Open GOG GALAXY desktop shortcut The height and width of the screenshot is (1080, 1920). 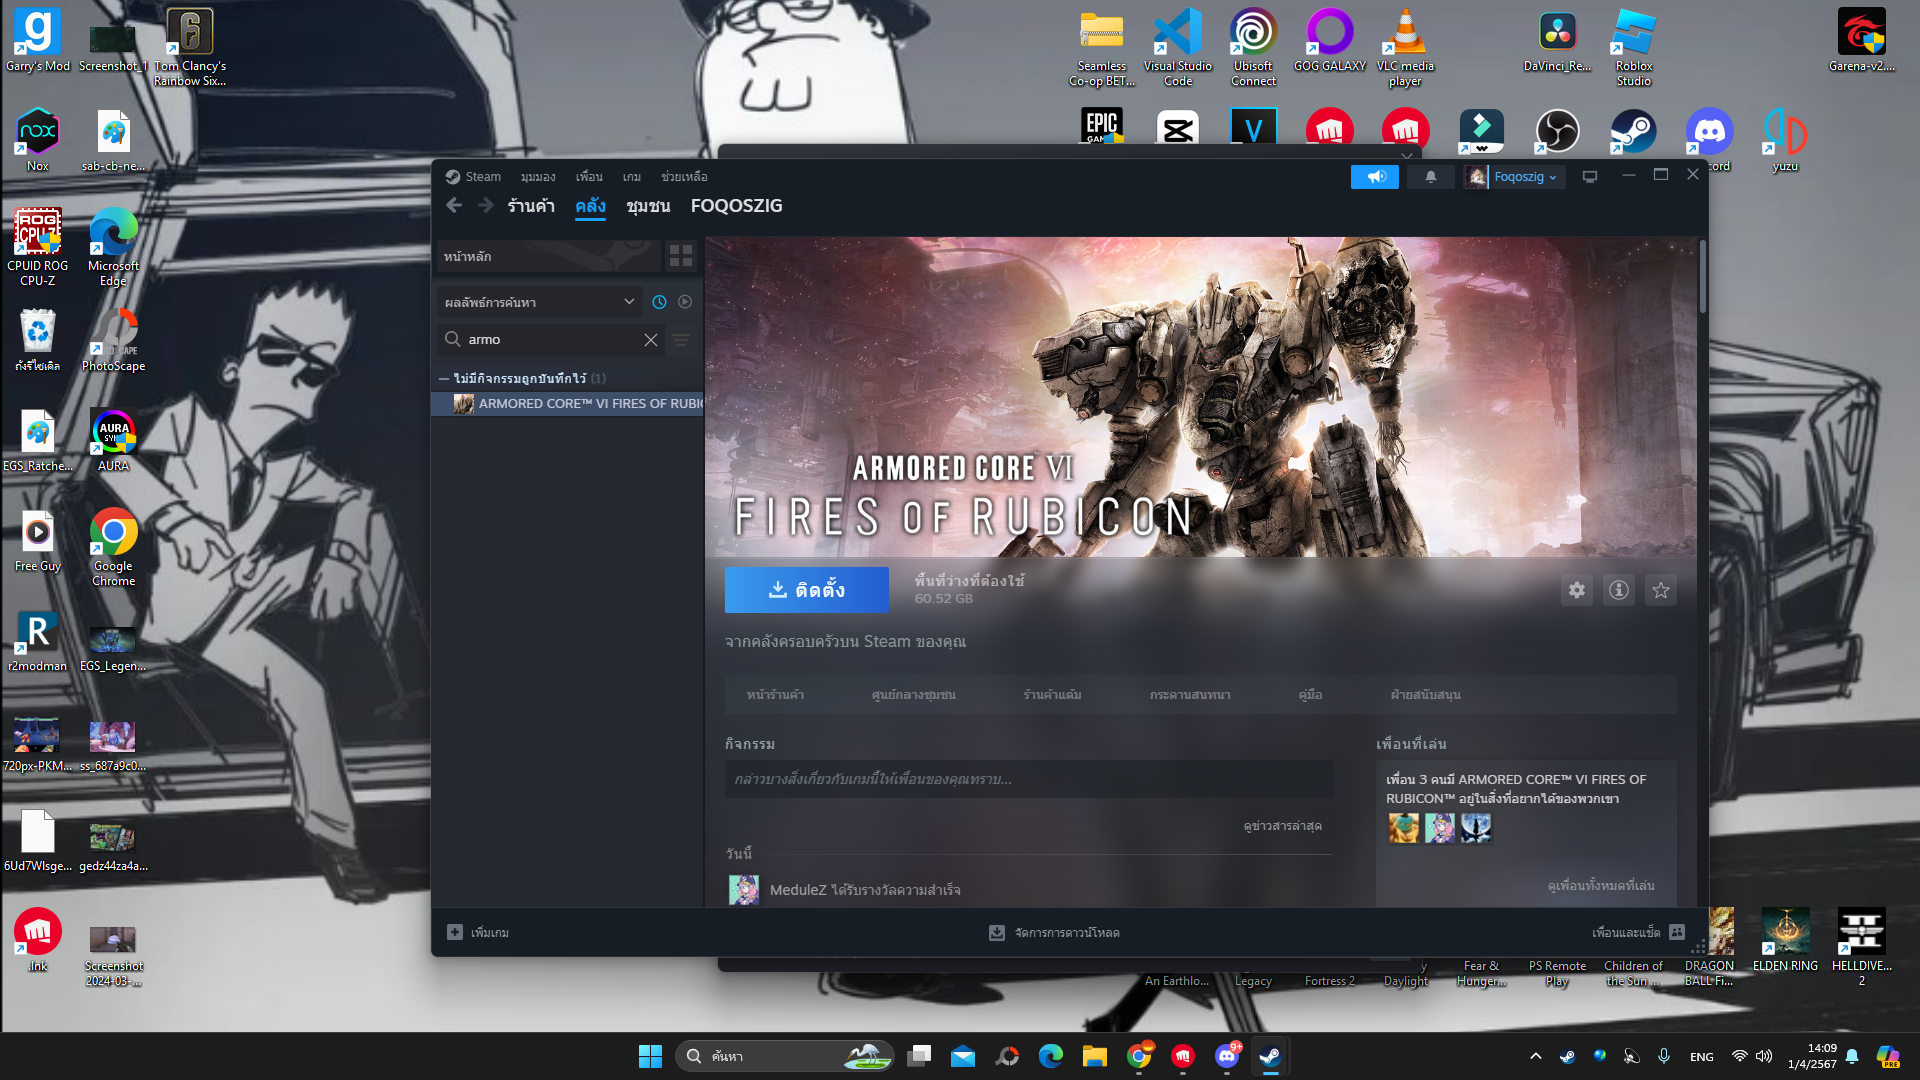click(1330, 40)
